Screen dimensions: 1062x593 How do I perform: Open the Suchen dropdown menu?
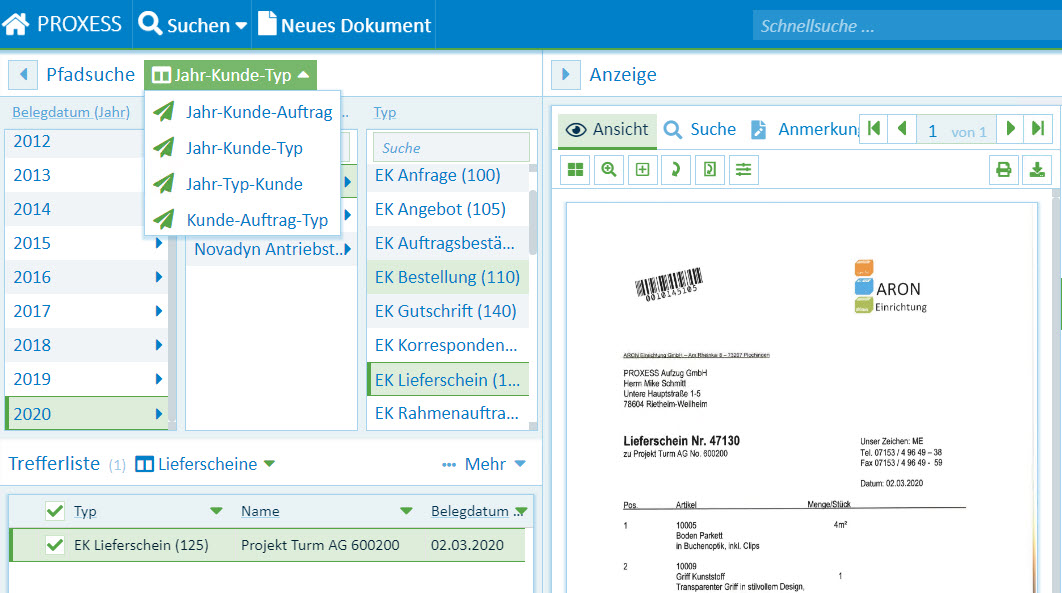coord(193,25)
